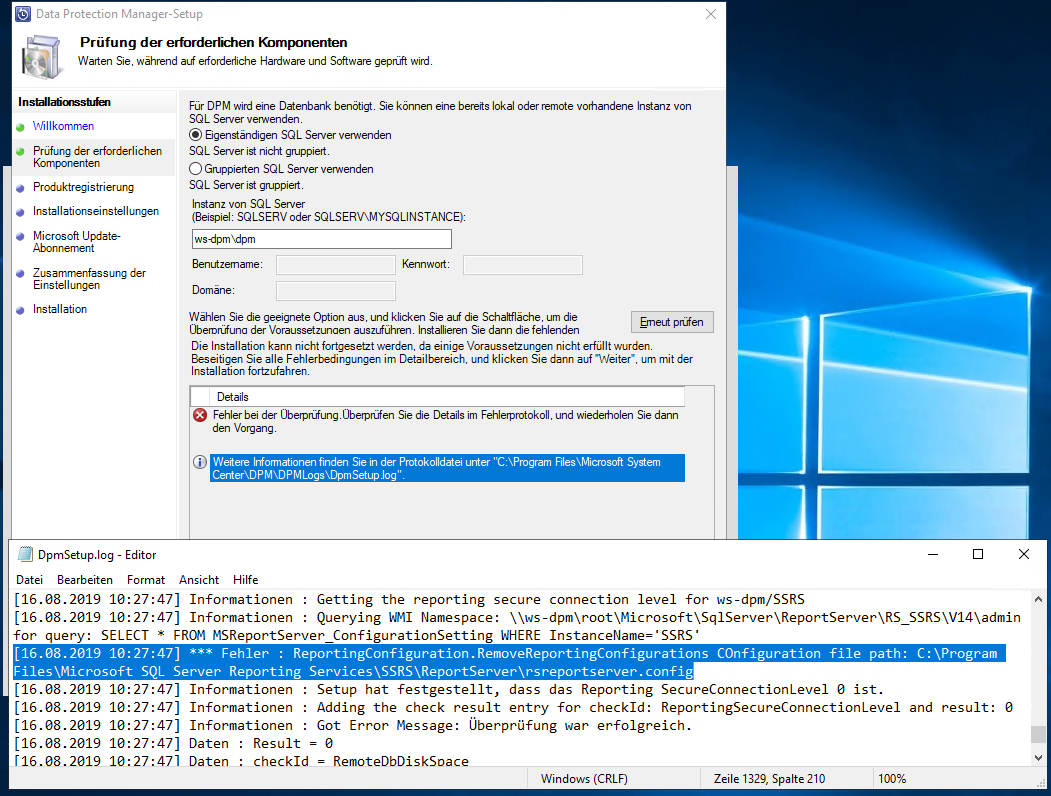Click the information icon beside the log file message

click(200, 462)
